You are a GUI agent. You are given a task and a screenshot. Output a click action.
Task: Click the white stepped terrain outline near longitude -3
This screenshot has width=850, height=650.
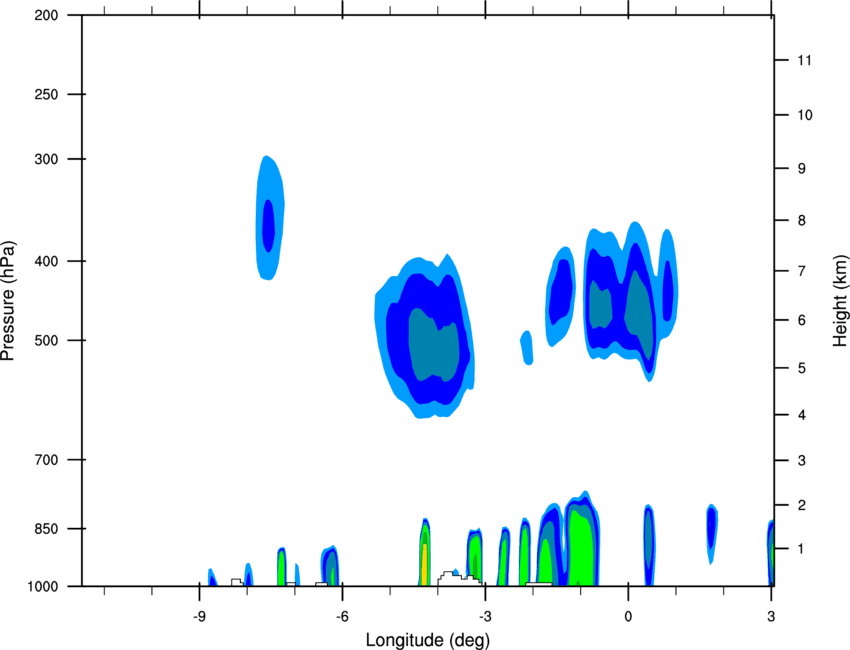pos(459,578)
